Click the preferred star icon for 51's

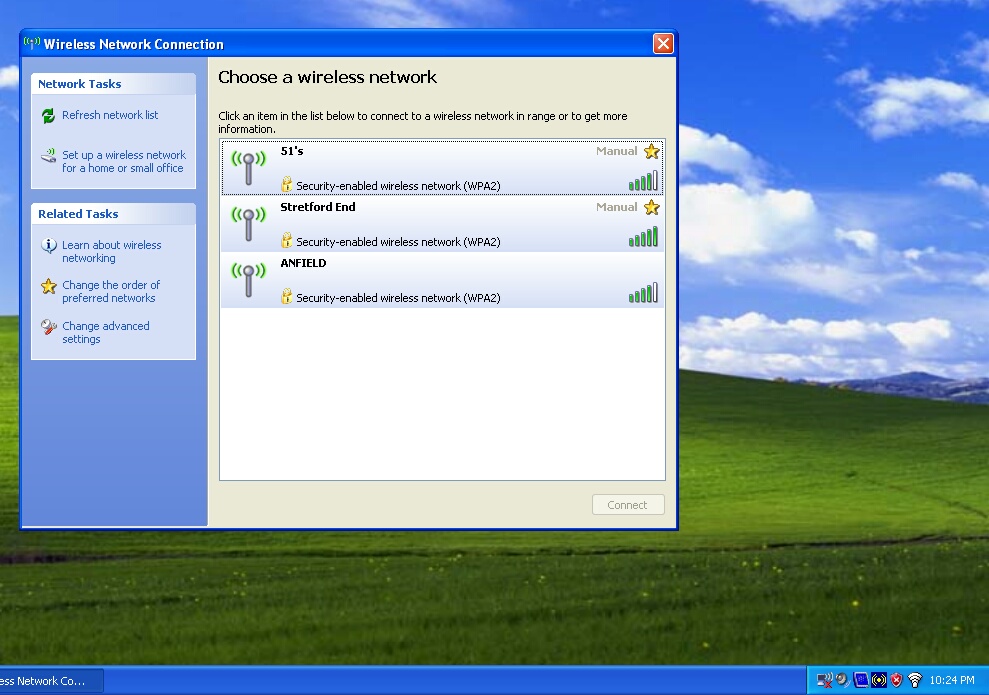pyautogui.click(x=652, y=151)
